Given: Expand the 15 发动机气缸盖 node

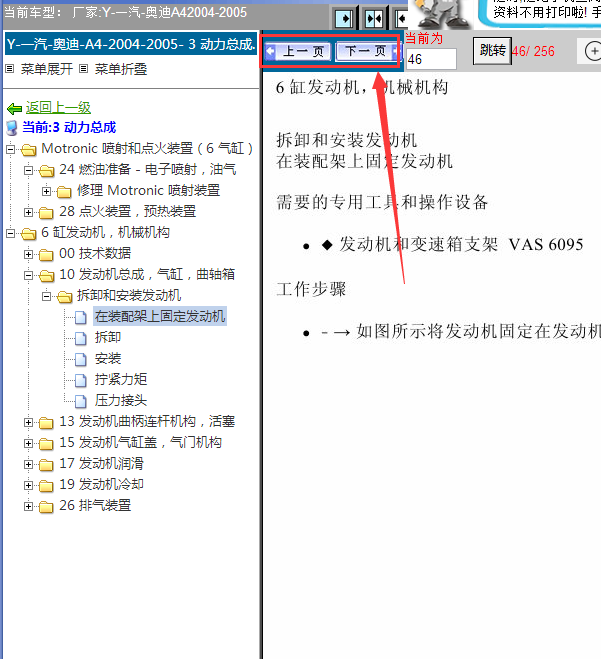Looking at the screenshot, I should pos(28,443).
